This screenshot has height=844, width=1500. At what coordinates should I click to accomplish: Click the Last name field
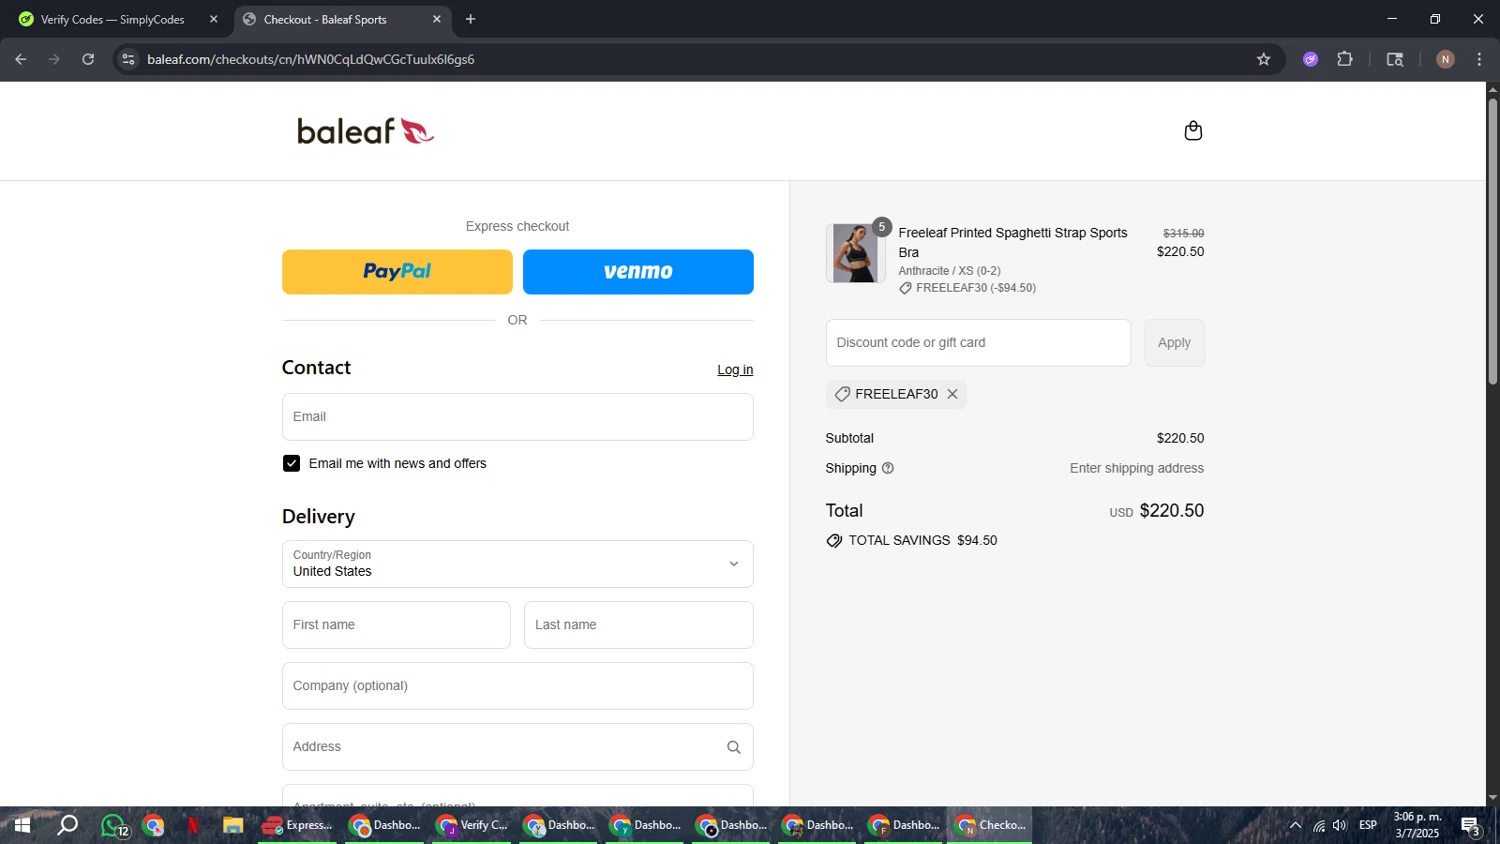(x=638, y=625)
